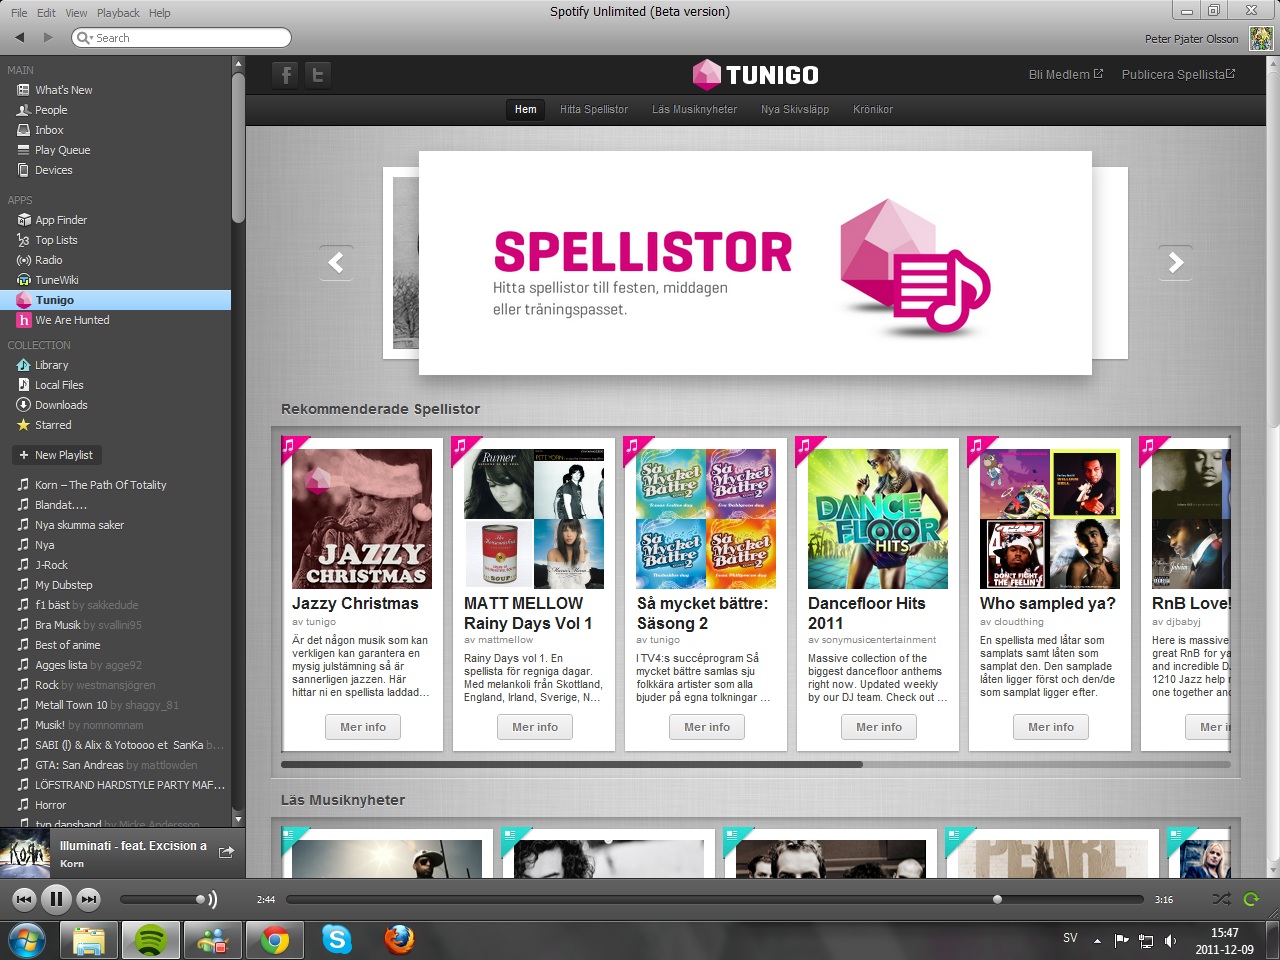The height and width of the screenshot is (960, 1280).
Task: Click Mer info under Dancefloor Hits 2011
Action: tap(879, 727)
